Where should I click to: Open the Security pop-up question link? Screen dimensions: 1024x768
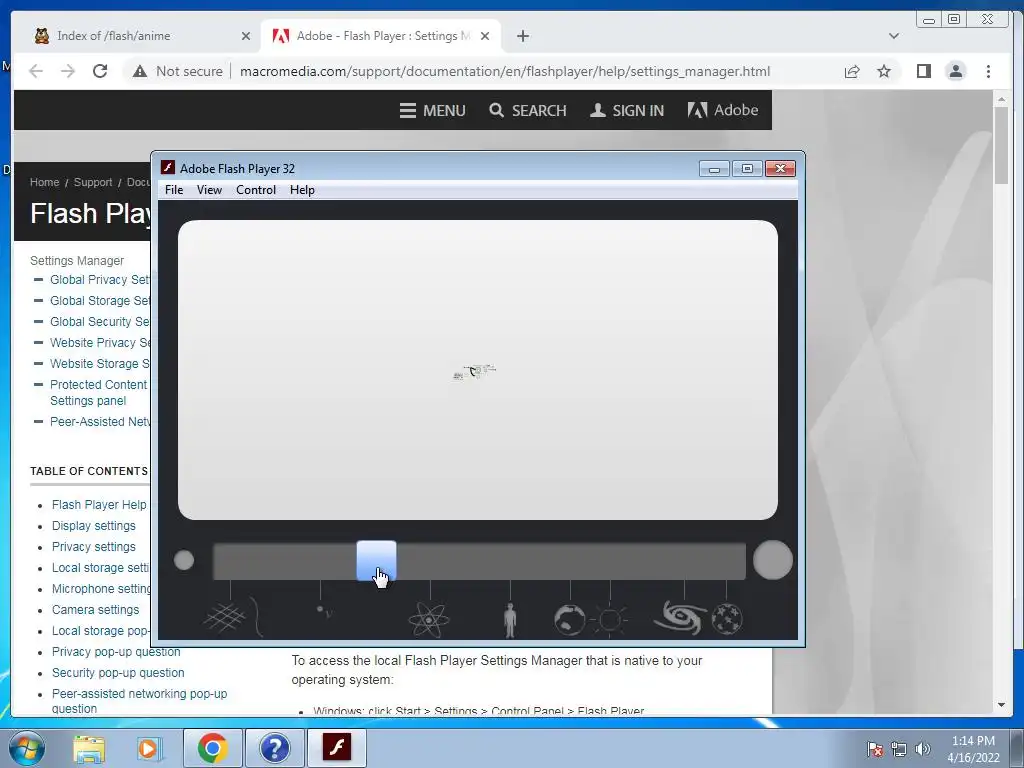118,673
